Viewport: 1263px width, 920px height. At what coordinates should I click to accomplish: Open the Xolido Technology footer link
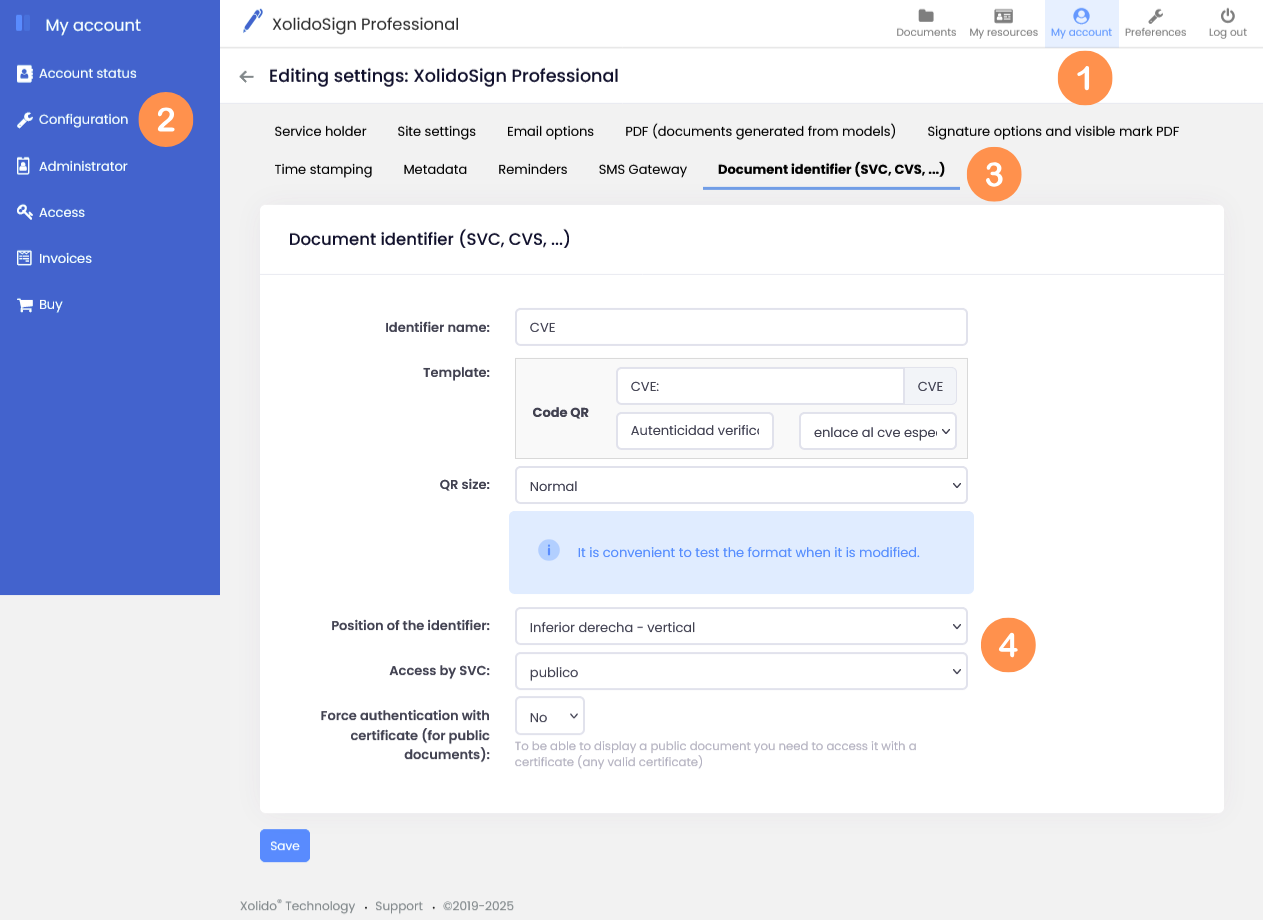point(297,906)
